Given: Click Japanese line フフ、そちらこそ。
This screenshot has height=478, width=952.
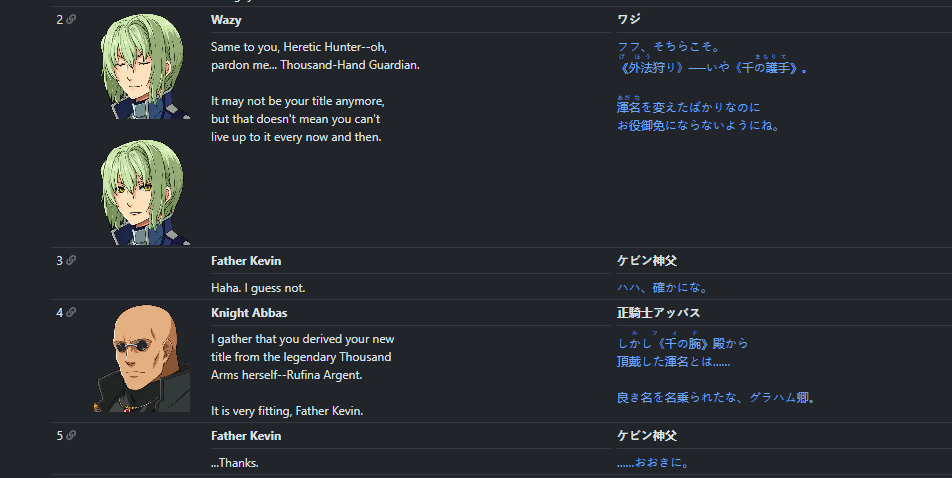Looking at the screenshot, I should point(668,47).
